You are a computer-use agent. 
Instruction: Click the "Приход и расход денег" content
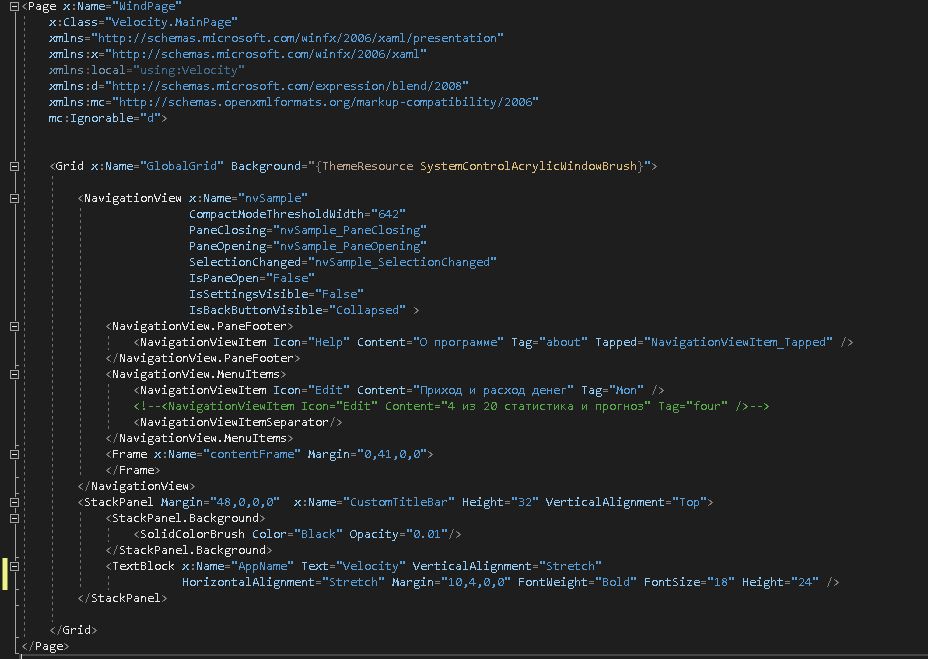(493, 390)
